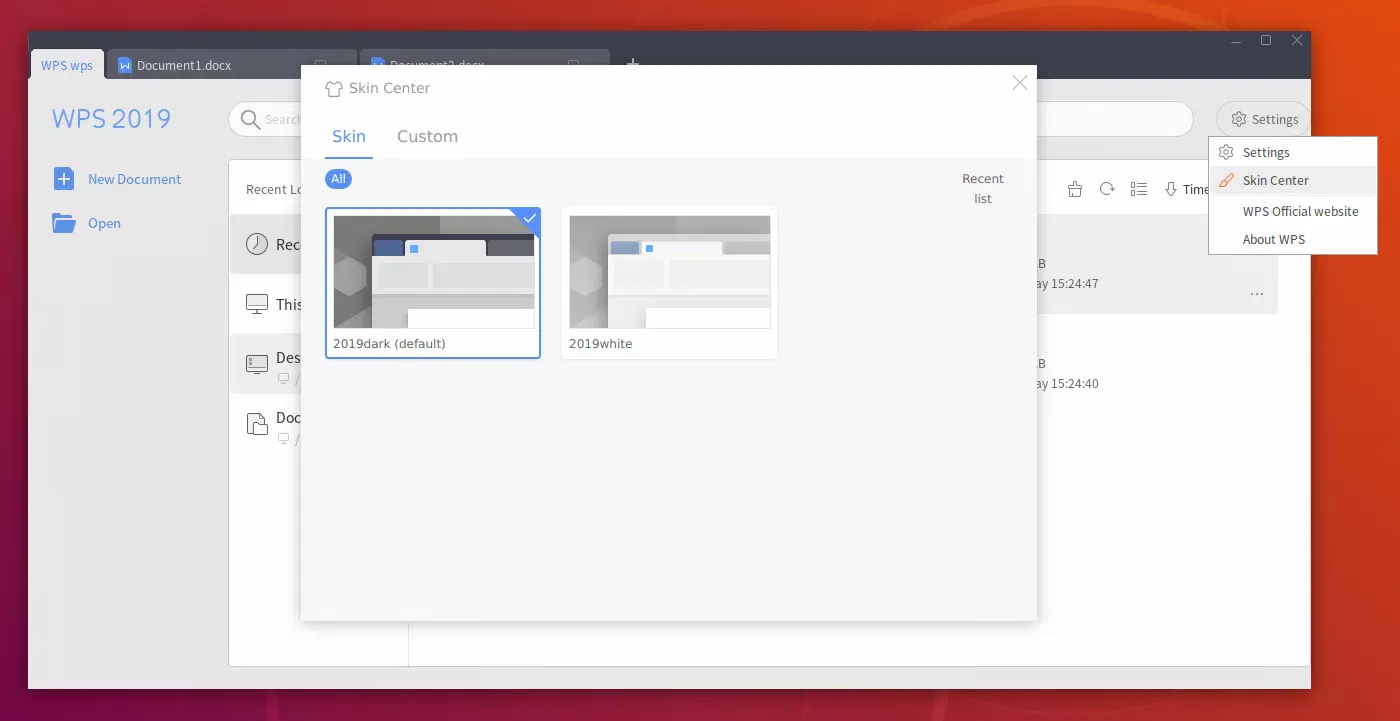Click the New Document plus icon
The image size is (1400, 721).
pyautogui.click(x=64, y=179)
